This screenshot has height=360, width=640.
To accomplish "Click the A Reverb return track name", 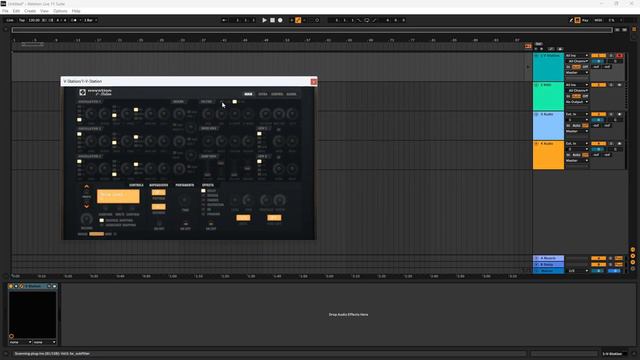I will pos(548,258).
